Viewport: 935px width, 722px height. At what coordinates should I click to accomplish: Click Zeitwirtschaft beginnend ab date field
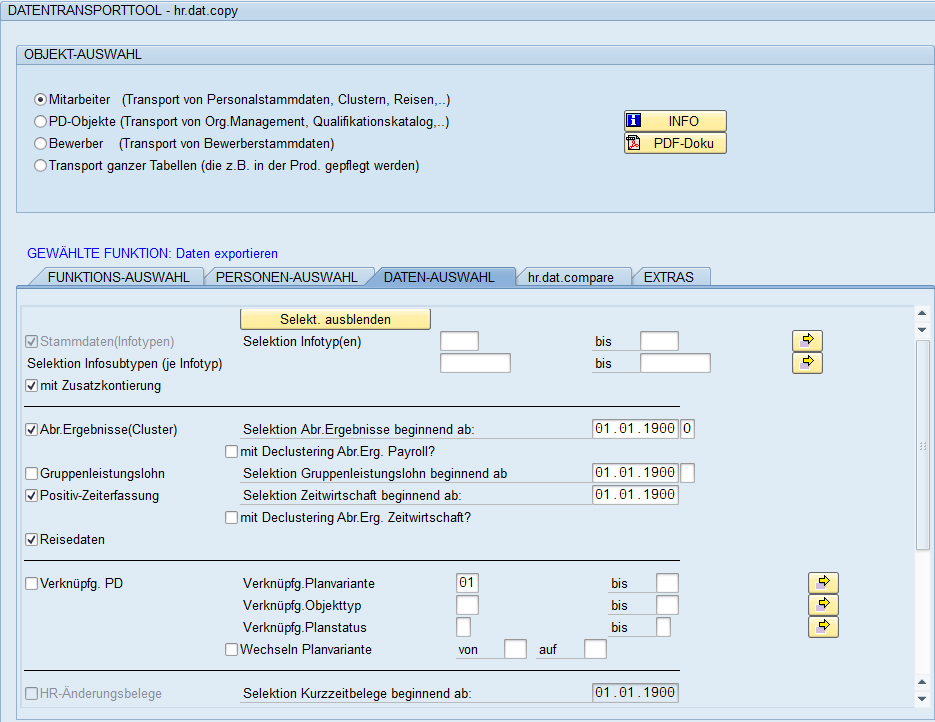635,495
